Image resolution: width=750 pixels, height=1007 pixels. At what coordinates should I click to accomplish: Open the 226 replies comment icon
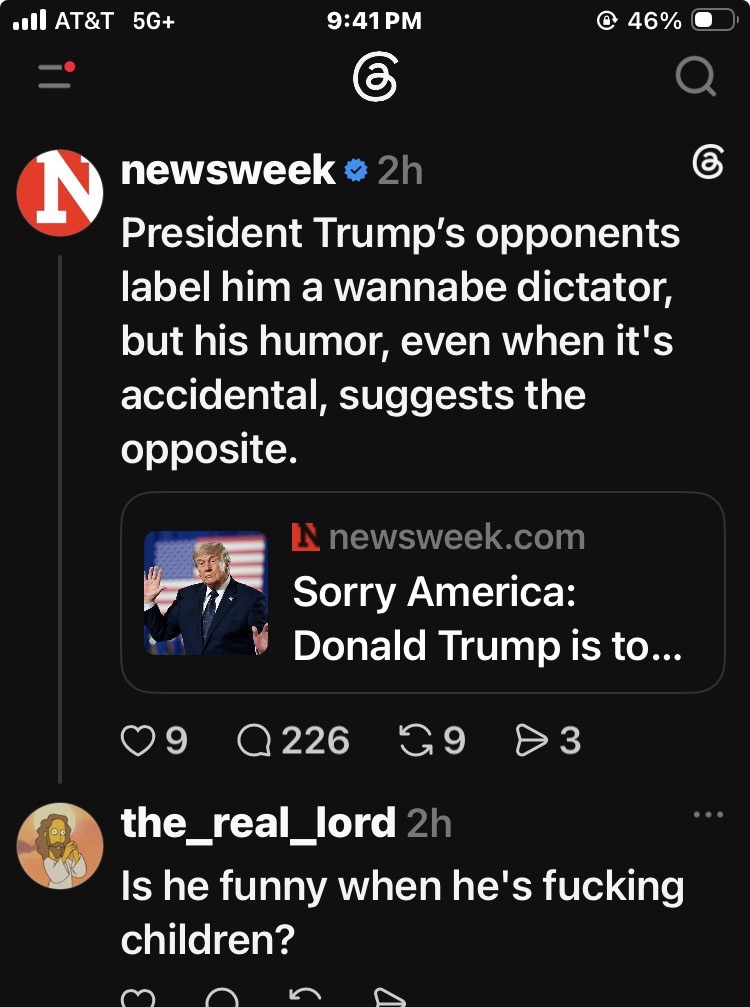coord(254,740)
